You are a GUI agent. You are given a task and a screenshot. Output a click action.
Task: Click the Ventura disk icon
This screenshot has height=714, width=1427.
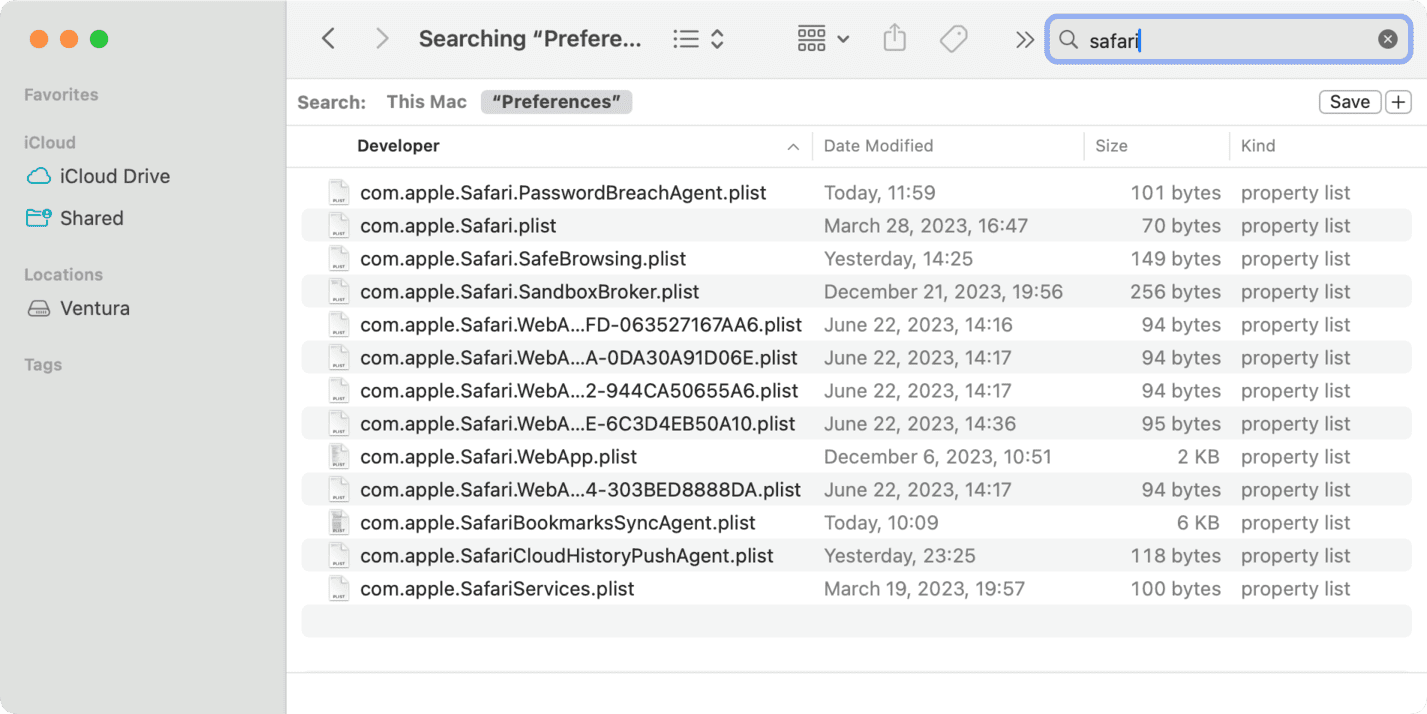click(39, 308)
